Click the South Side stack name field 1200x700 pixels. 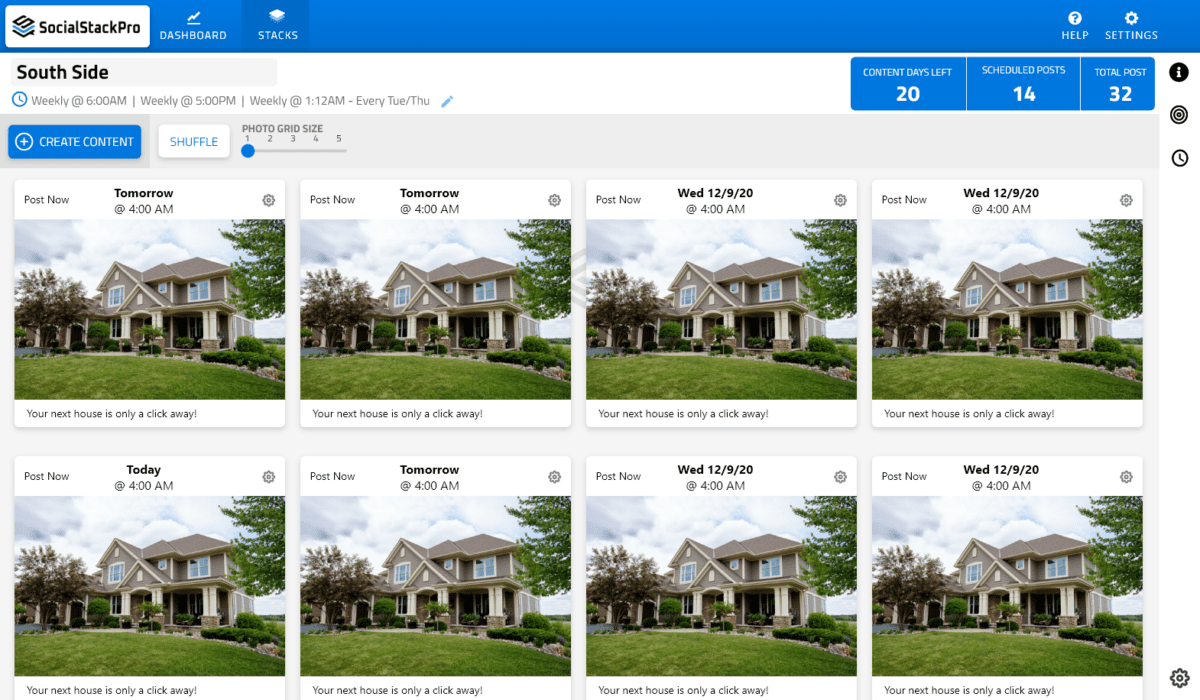pyautogui.click(x=144, y=72)
